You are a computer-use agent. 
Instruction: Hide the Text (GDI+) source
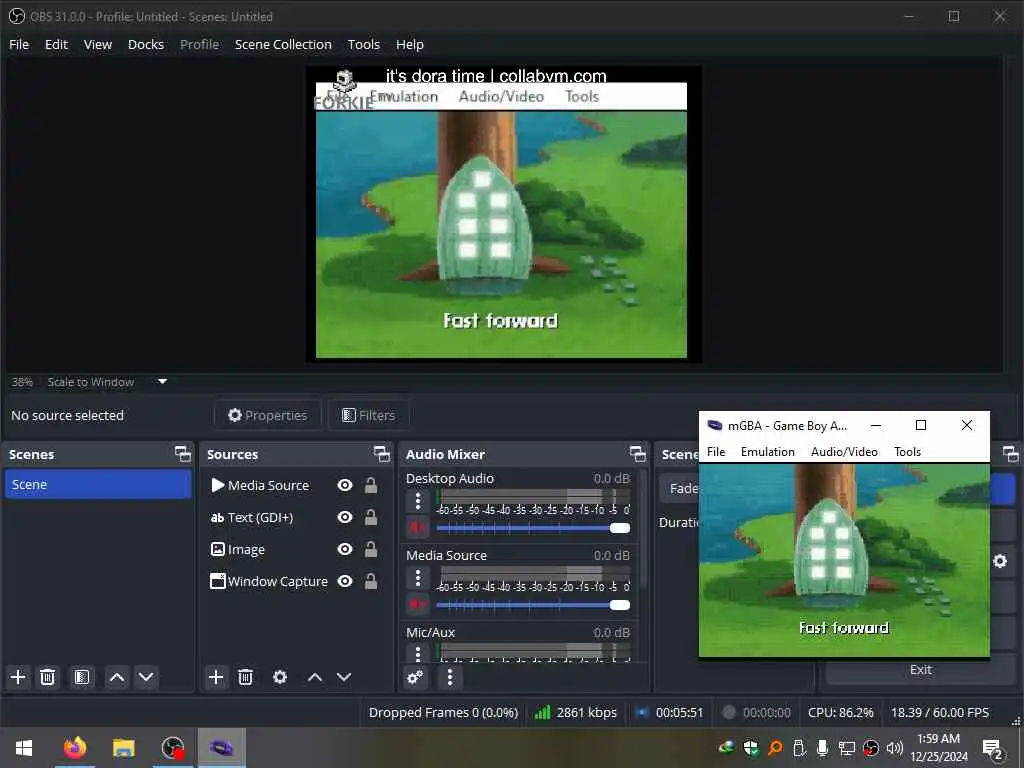pos(345,517)
